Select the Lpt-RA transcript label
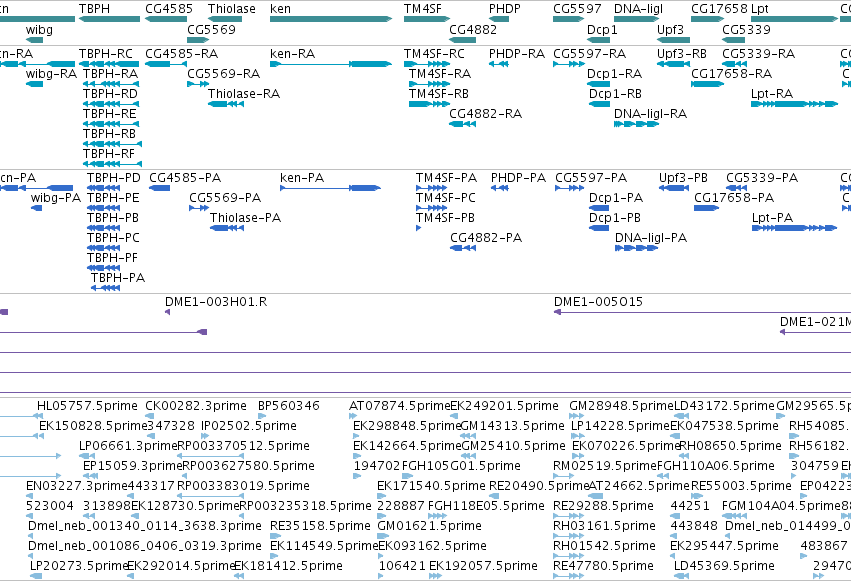The height and width of the screenshot is (581, 851). [772, 94]
